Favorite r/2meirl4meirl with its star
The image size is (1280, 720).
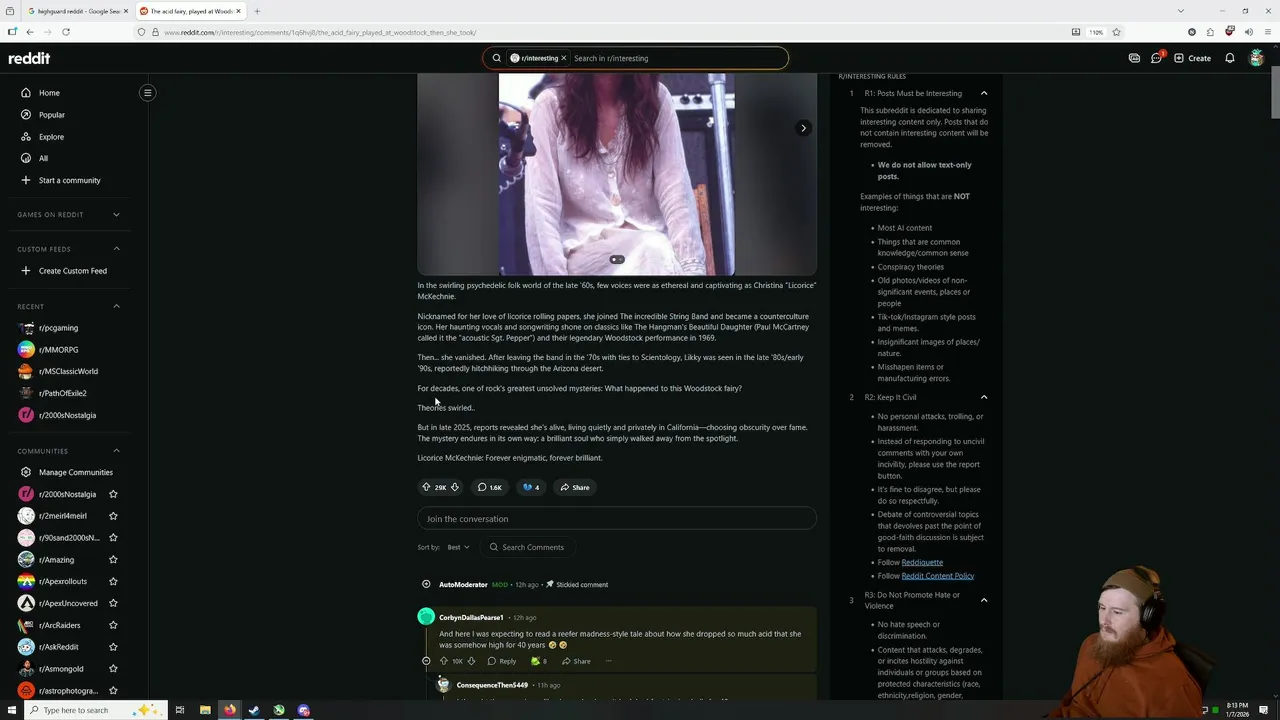[113, 516]
